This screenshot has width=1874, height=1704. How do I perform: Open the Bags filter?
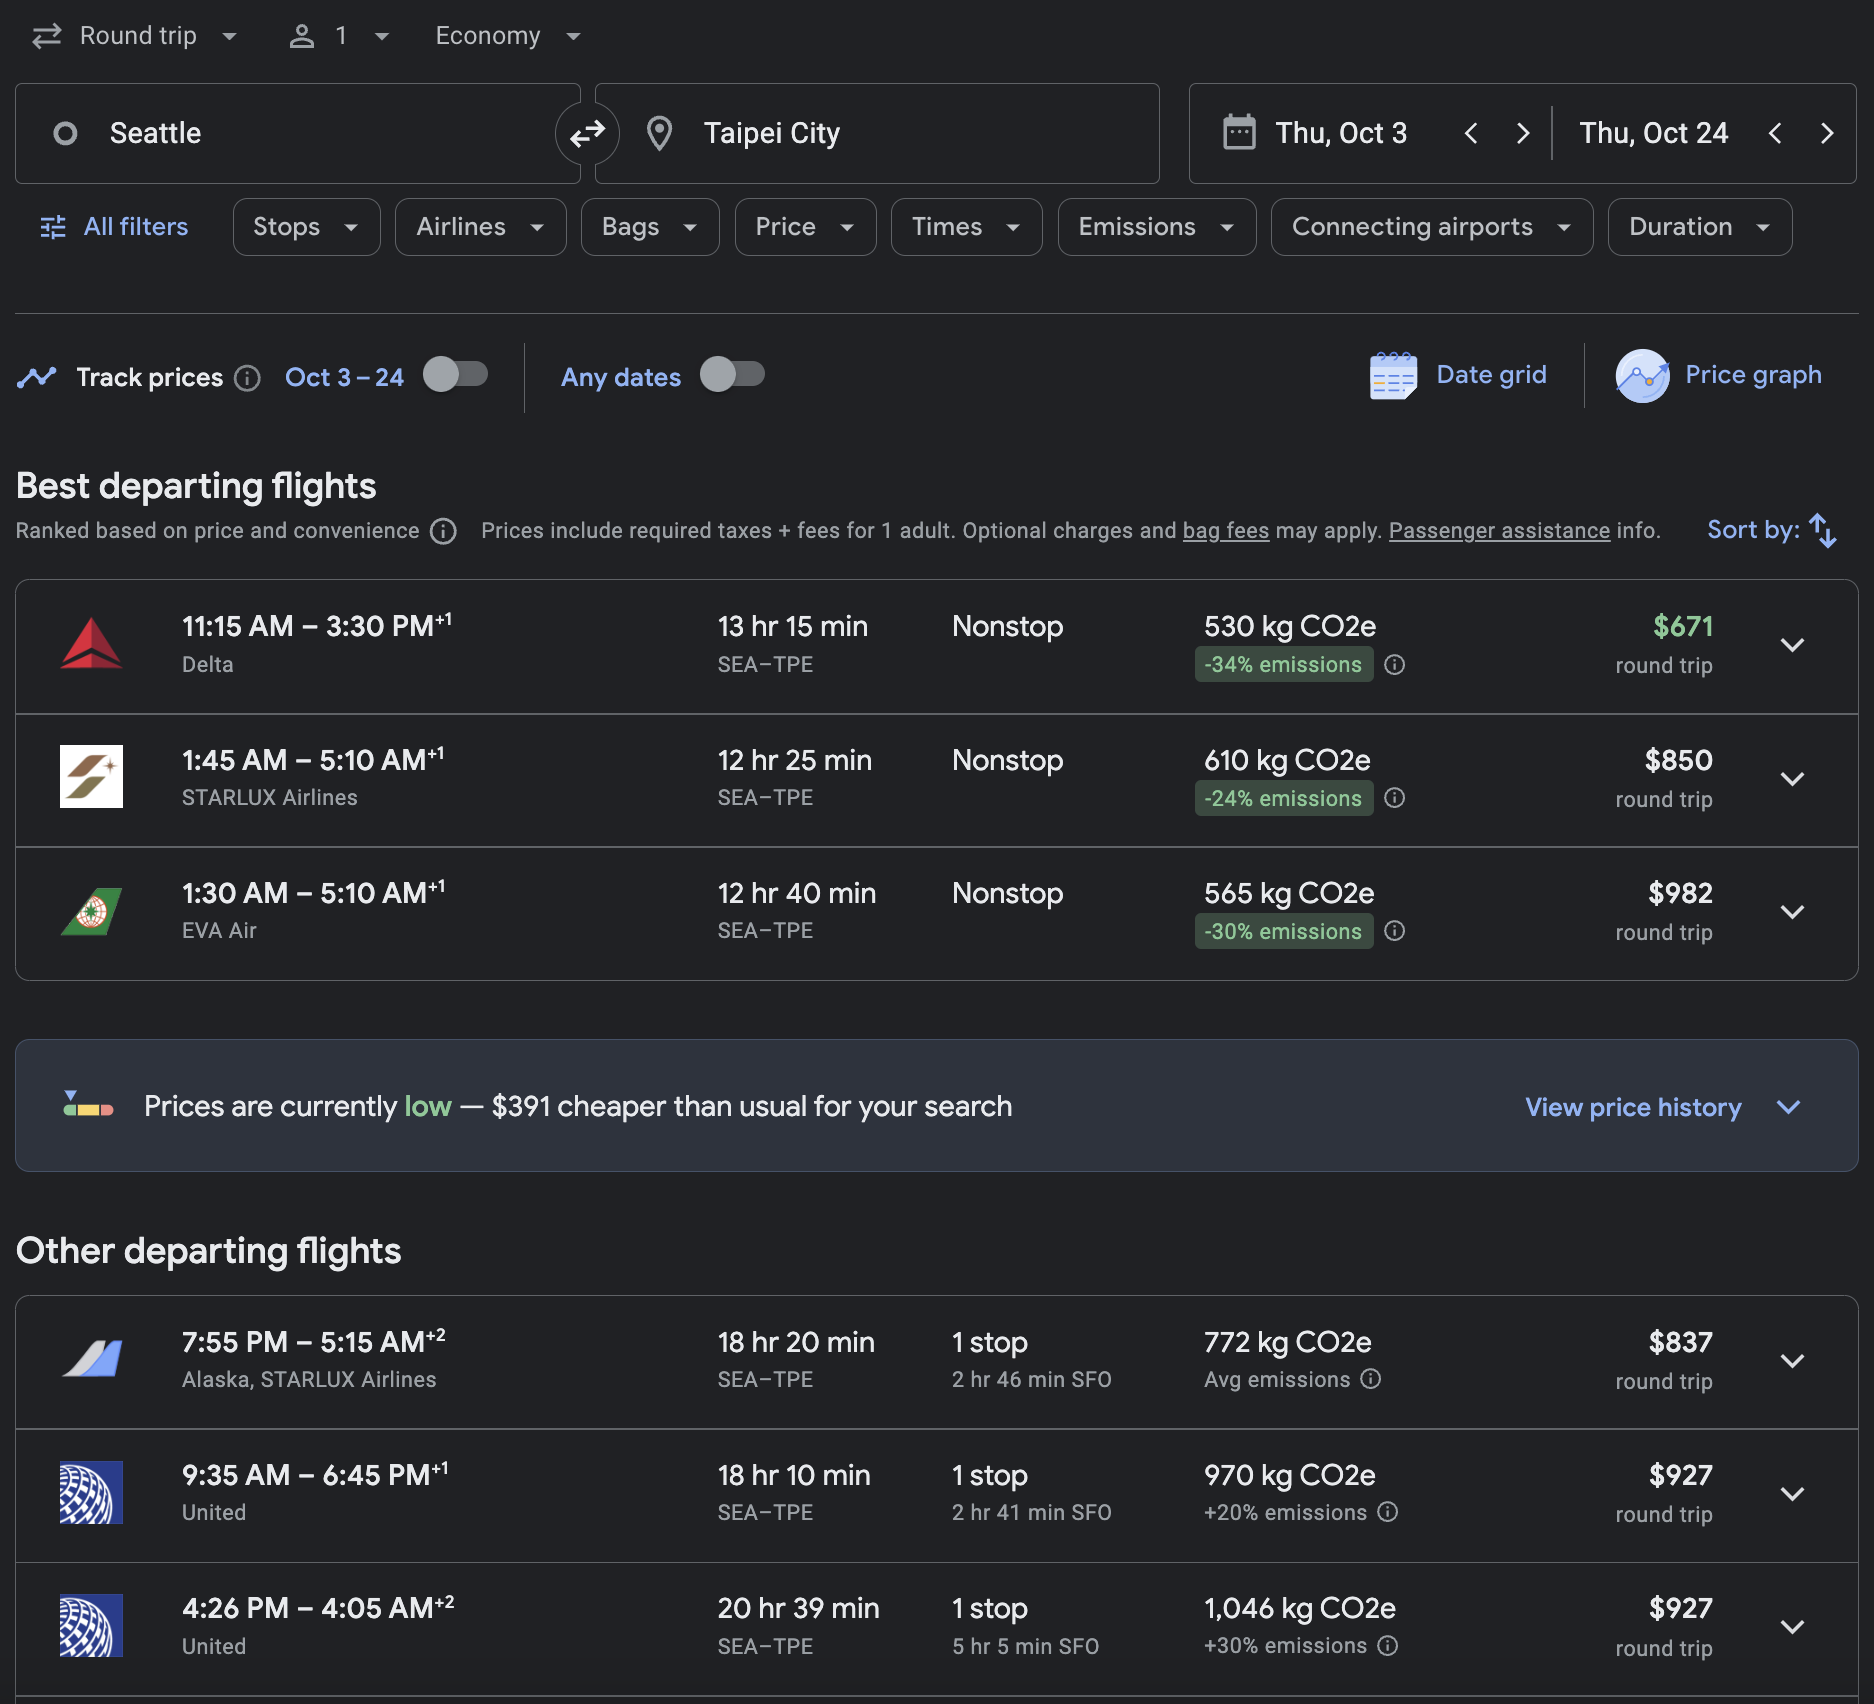[x=650, y=227]
